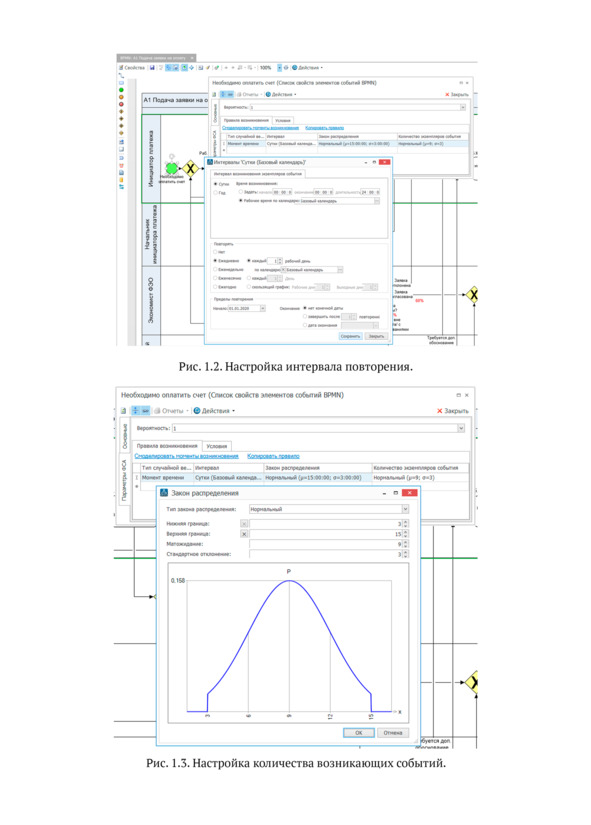Click the Нормальный (μ=15:00:00; σ=3:00:00) cell in Fig. 1.3
Screen dimensions: 591x825
point(317,478)
